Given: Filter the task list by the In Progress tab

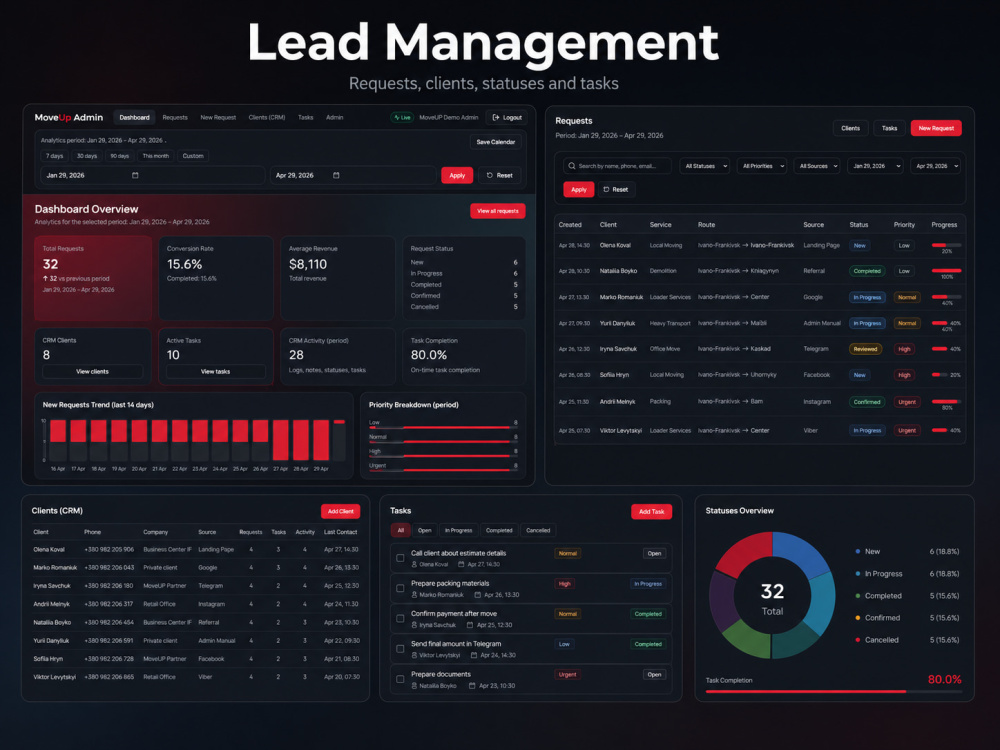Looking at the screenshot, I should tap(459, 531).
